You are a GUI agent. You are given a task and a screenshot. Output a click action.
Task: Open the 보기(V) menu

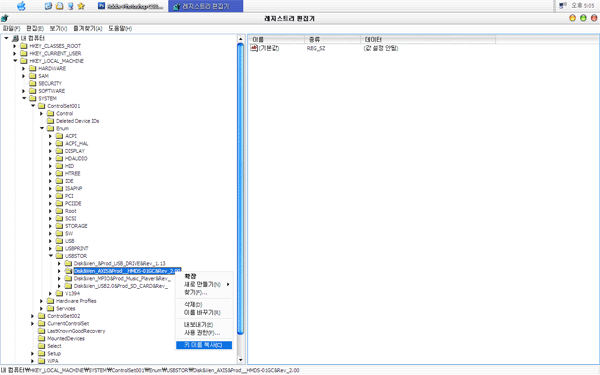point(58,28)
